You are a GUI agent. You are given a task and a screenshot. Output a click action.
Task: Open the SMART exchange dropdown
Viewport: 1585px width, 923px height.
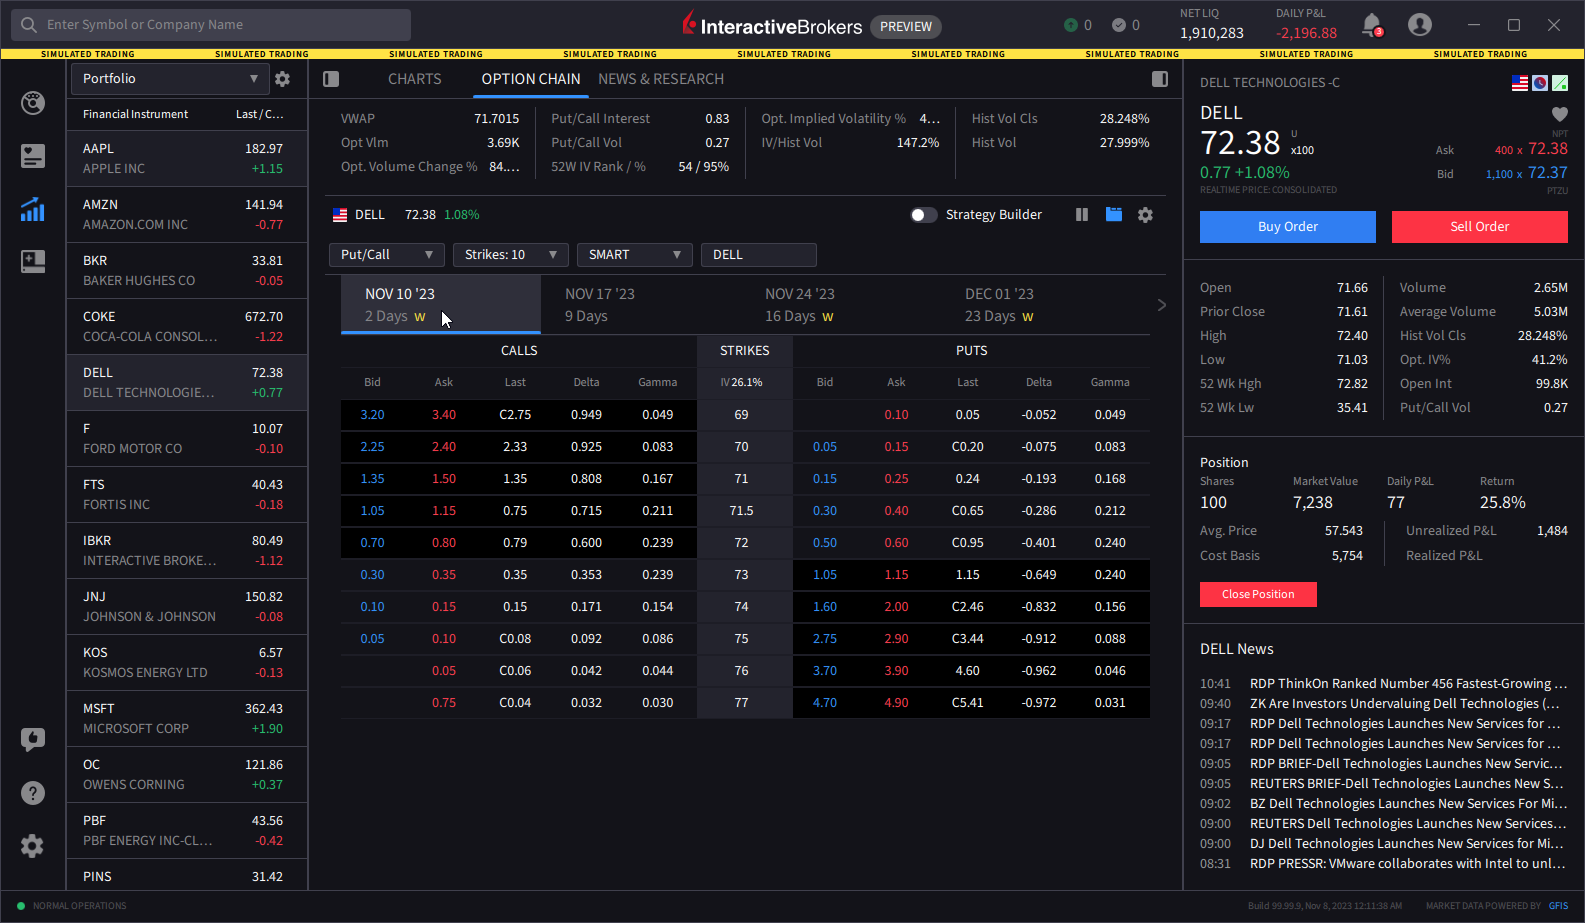click(x=634, y=255)
